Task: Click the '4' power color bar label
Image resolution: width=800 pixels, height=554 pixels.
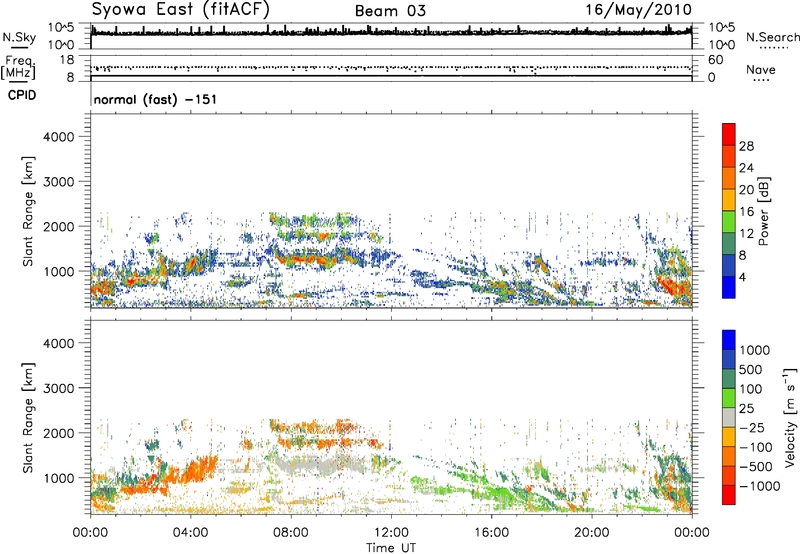Action: (742, 277)
